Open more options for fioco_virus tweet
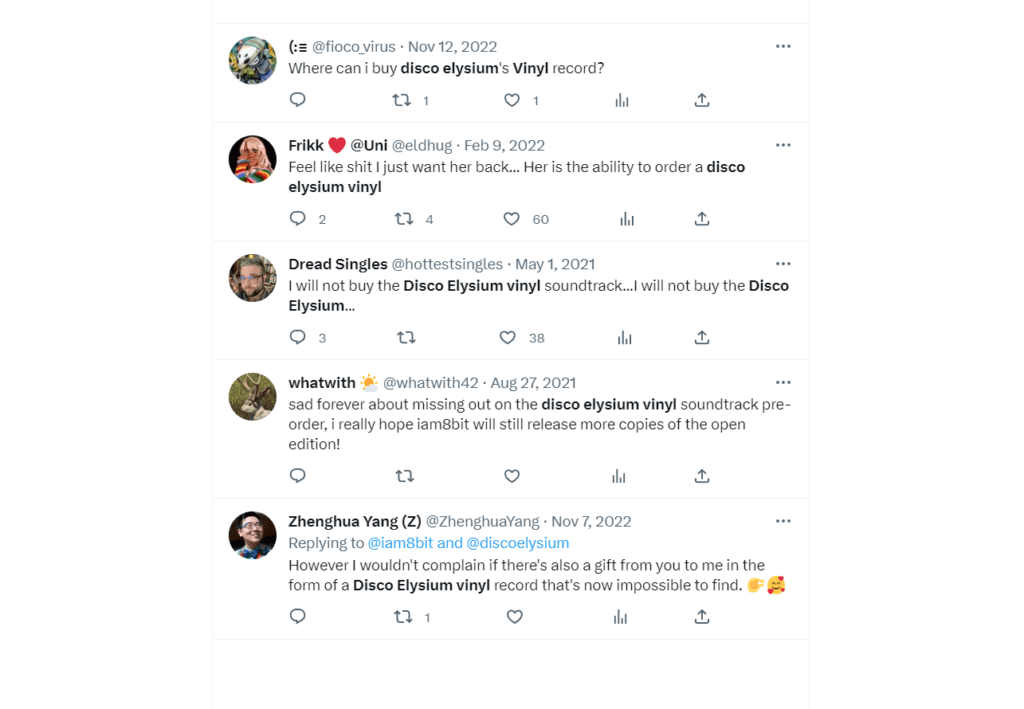 [x=783, y=46]
